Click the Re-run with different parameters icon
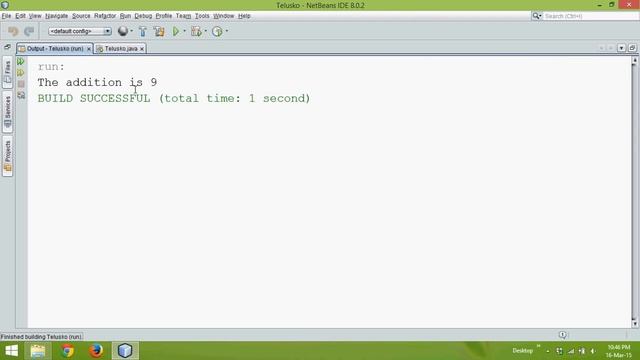Image resolution: width=640 pixels, height=360 pixels. pyautogui.click(x=21, y=73)
